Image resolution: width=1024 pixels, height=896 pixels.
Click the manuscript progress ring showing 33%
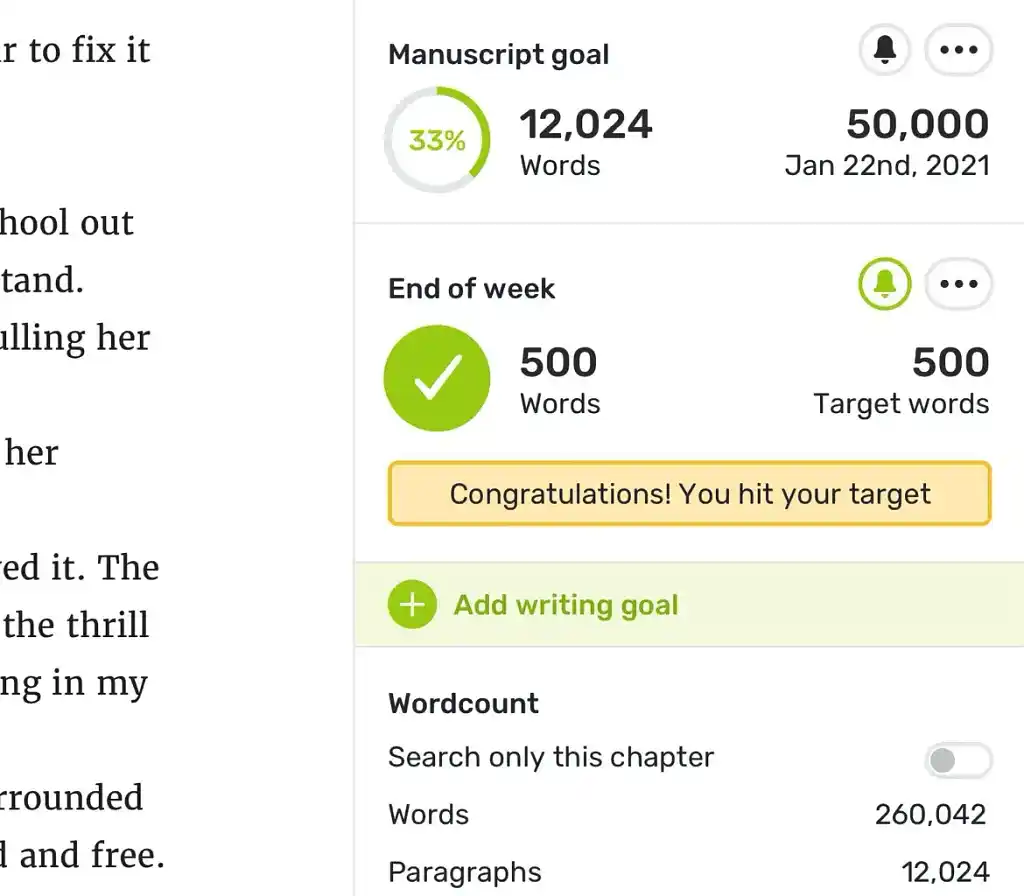(437, 142)
